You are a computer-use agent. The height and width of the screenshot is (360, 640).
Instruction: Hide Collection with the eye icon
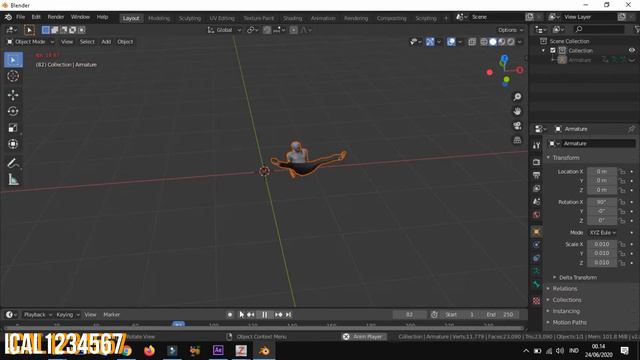coord(632,51)
